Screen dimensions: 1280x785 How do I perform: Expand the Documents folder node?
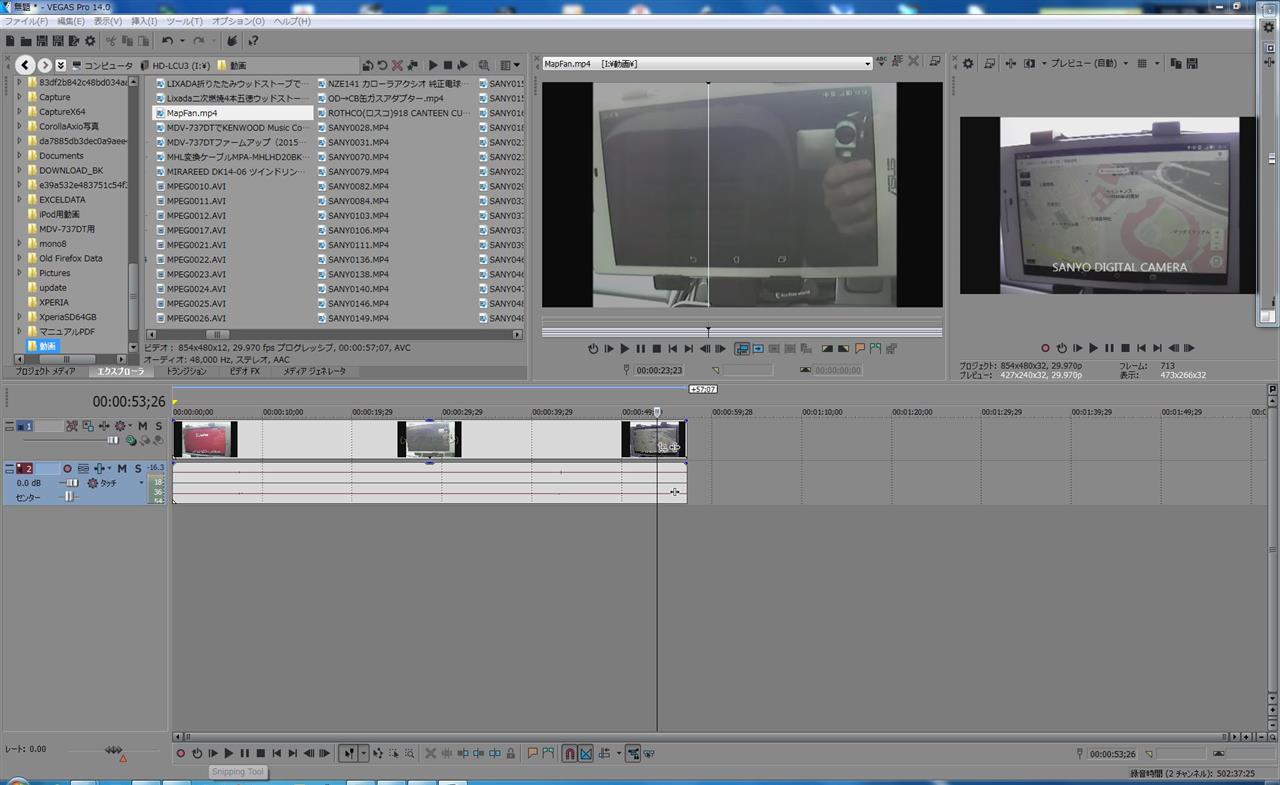19,156
